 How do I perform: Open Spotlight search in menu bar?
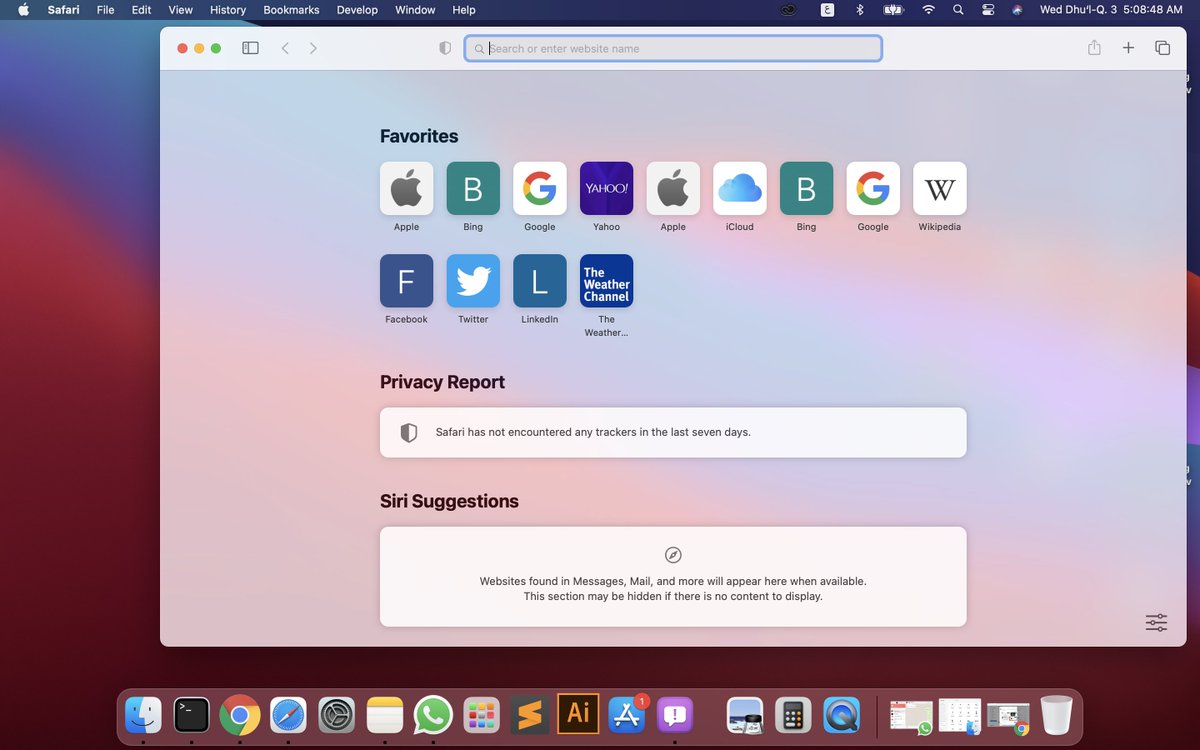pyautogui.click(x=958, y=10)
